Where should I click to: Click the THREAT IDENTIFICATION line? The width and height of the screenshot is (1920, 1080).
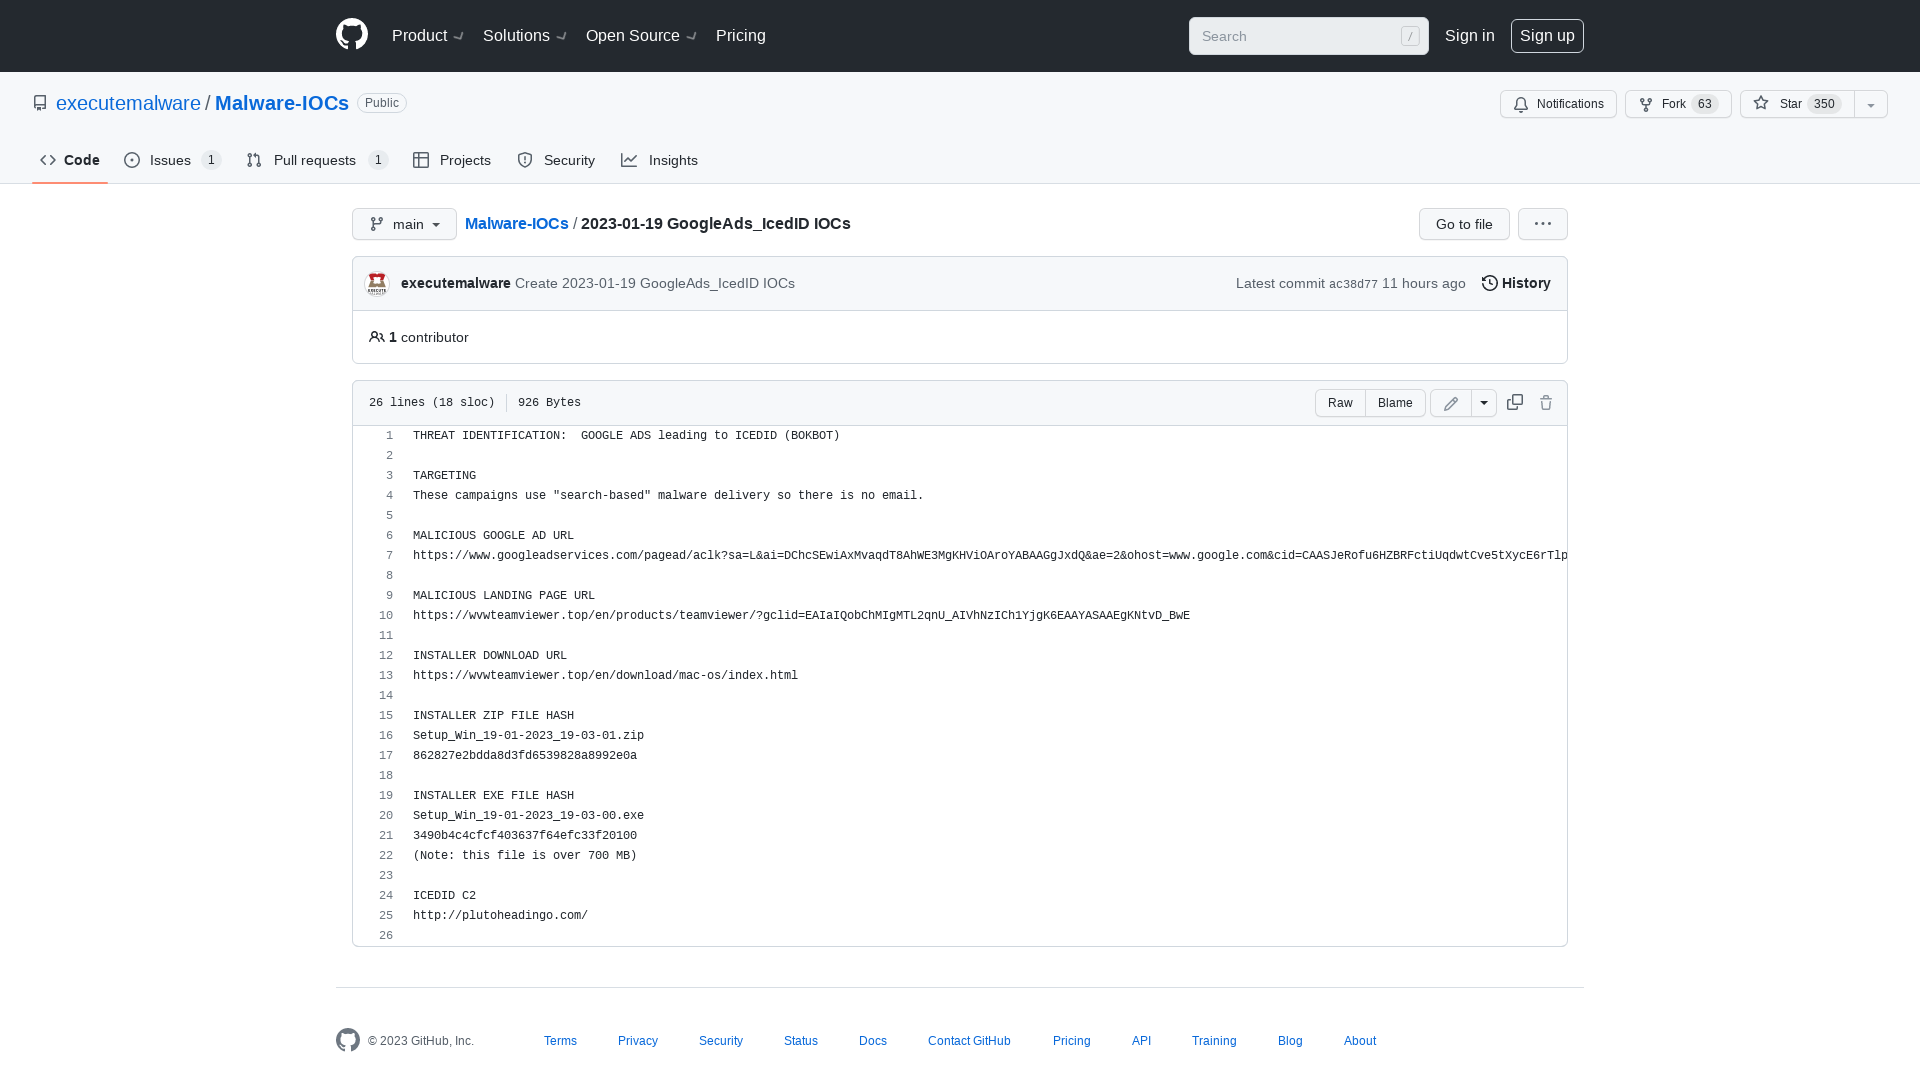click(626, 436)
